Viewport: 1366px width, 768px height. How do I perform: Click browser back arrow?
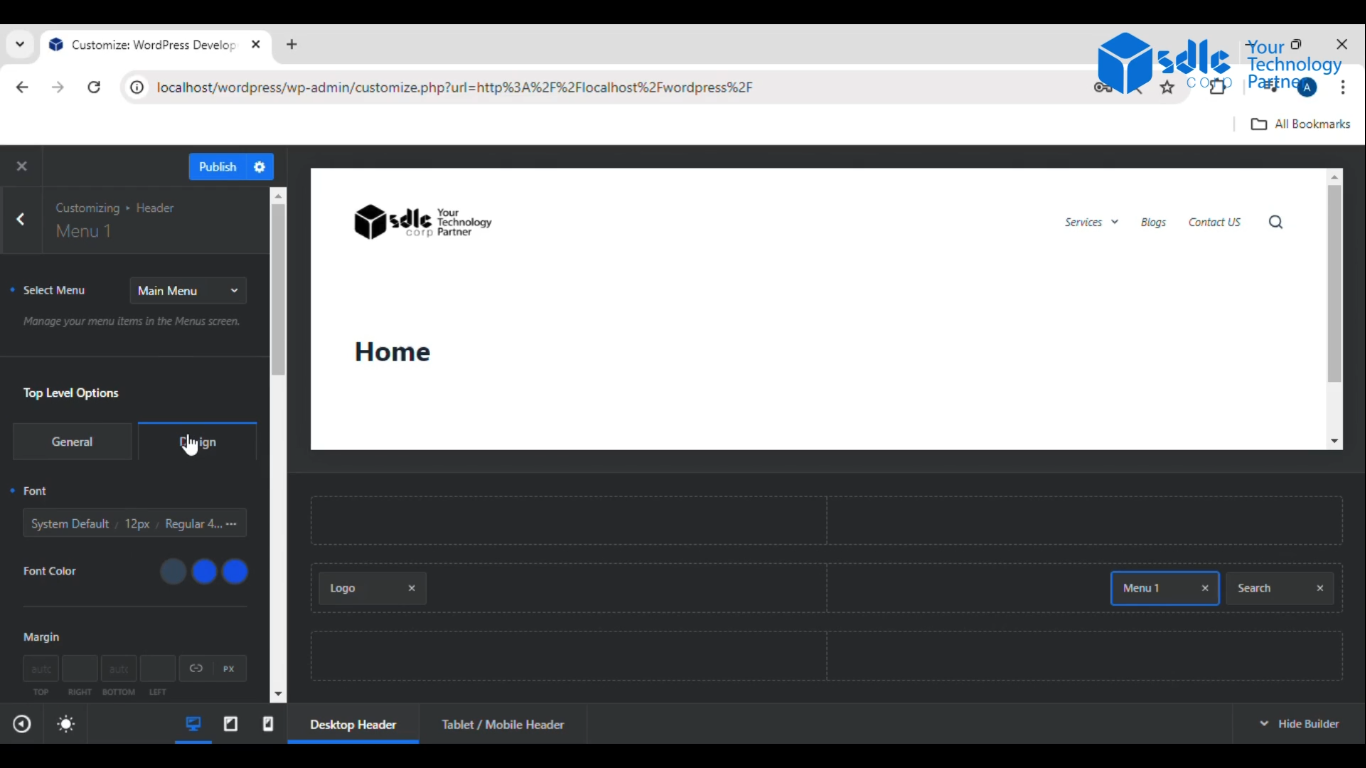coord(22,87)
